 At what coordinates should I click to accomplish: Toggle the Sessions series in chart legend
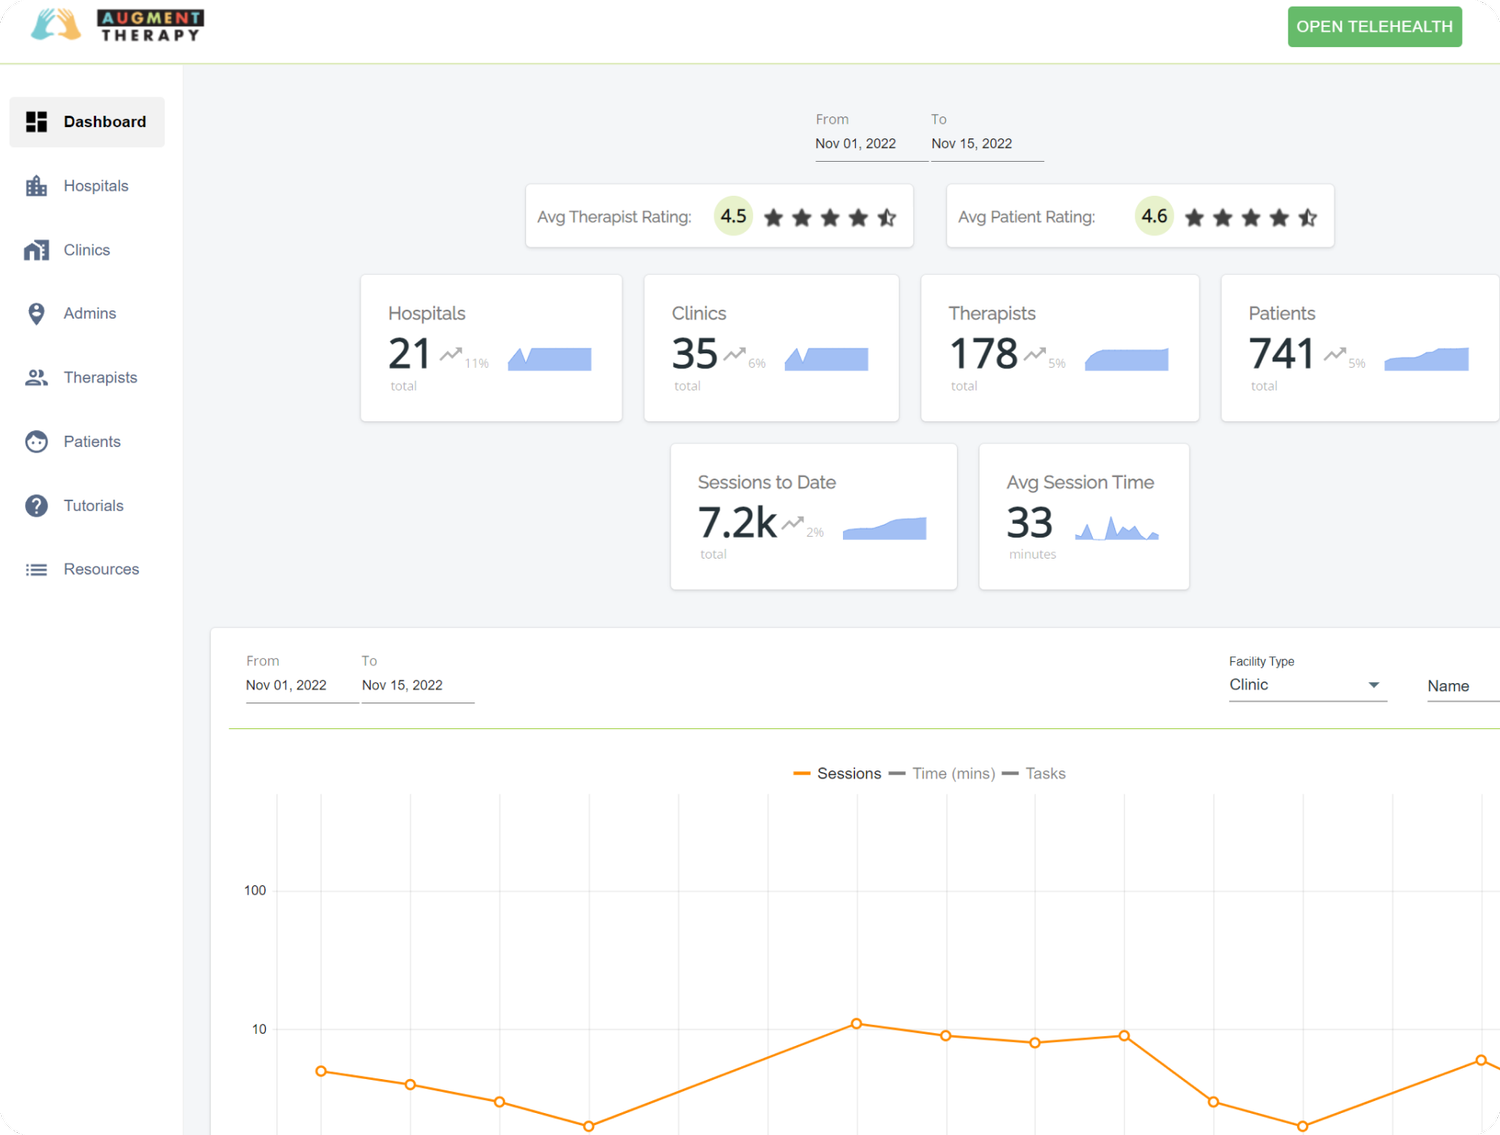[838, 773]
